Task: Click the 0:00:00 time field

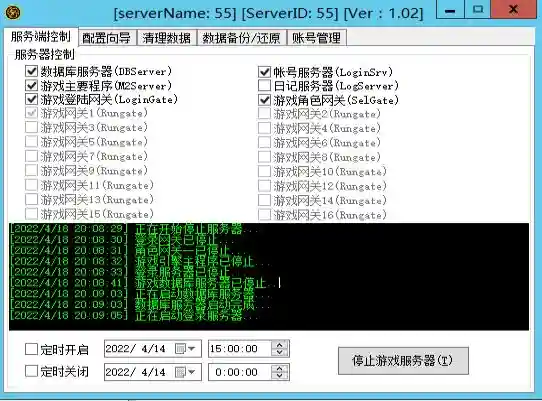Action: coord(249,372)
